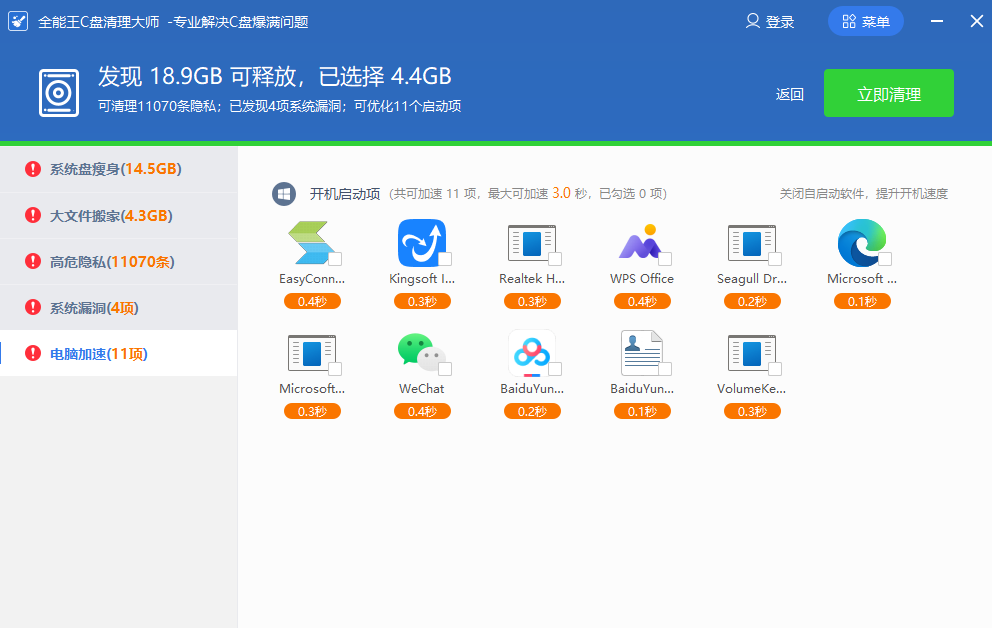
Task: Click the Kingsoft startup item icon
Action: point(420,243)
